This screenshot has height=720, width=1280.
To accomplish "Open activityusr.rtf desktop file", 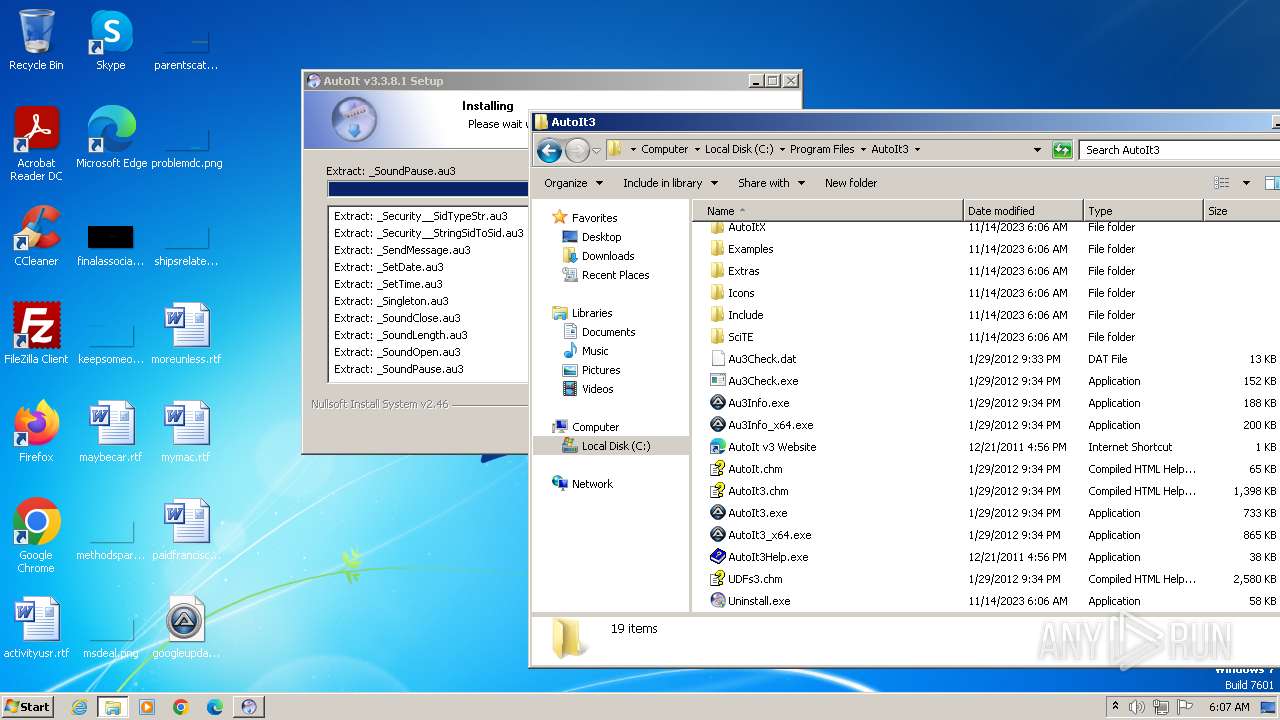I will (36, 627).
